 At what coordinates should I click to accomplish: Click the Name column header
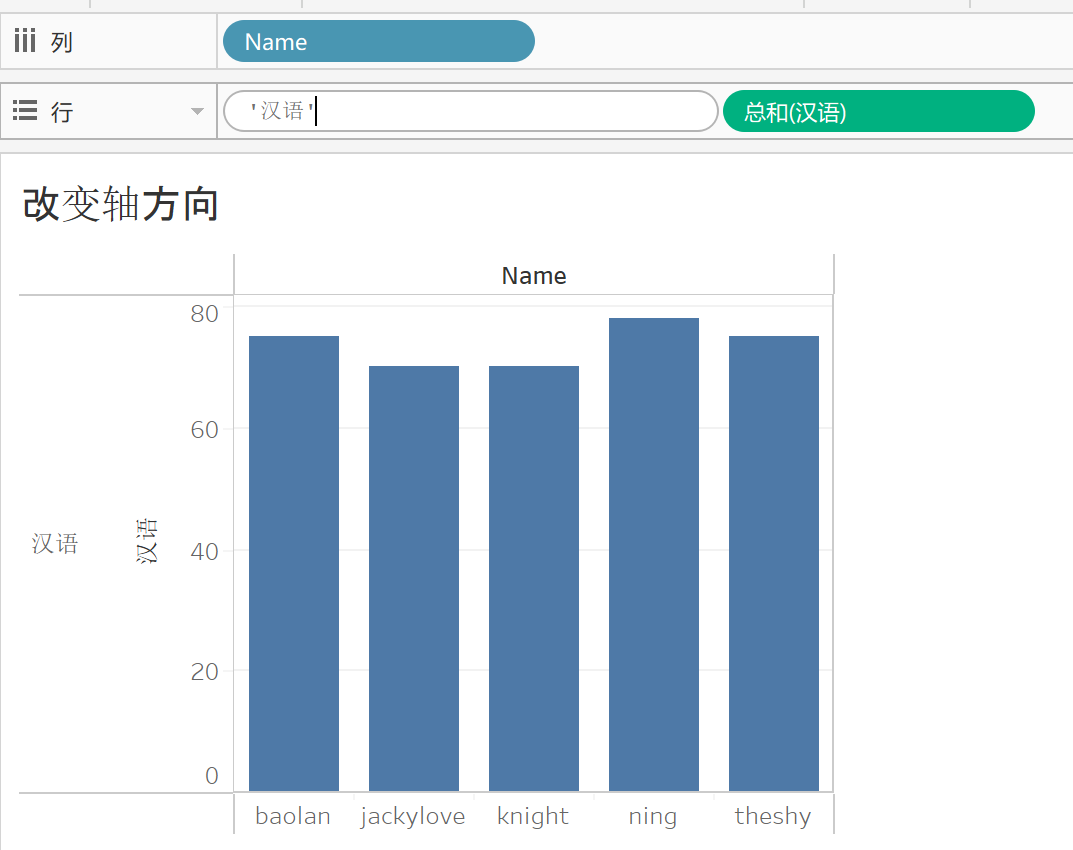(534, 276)
